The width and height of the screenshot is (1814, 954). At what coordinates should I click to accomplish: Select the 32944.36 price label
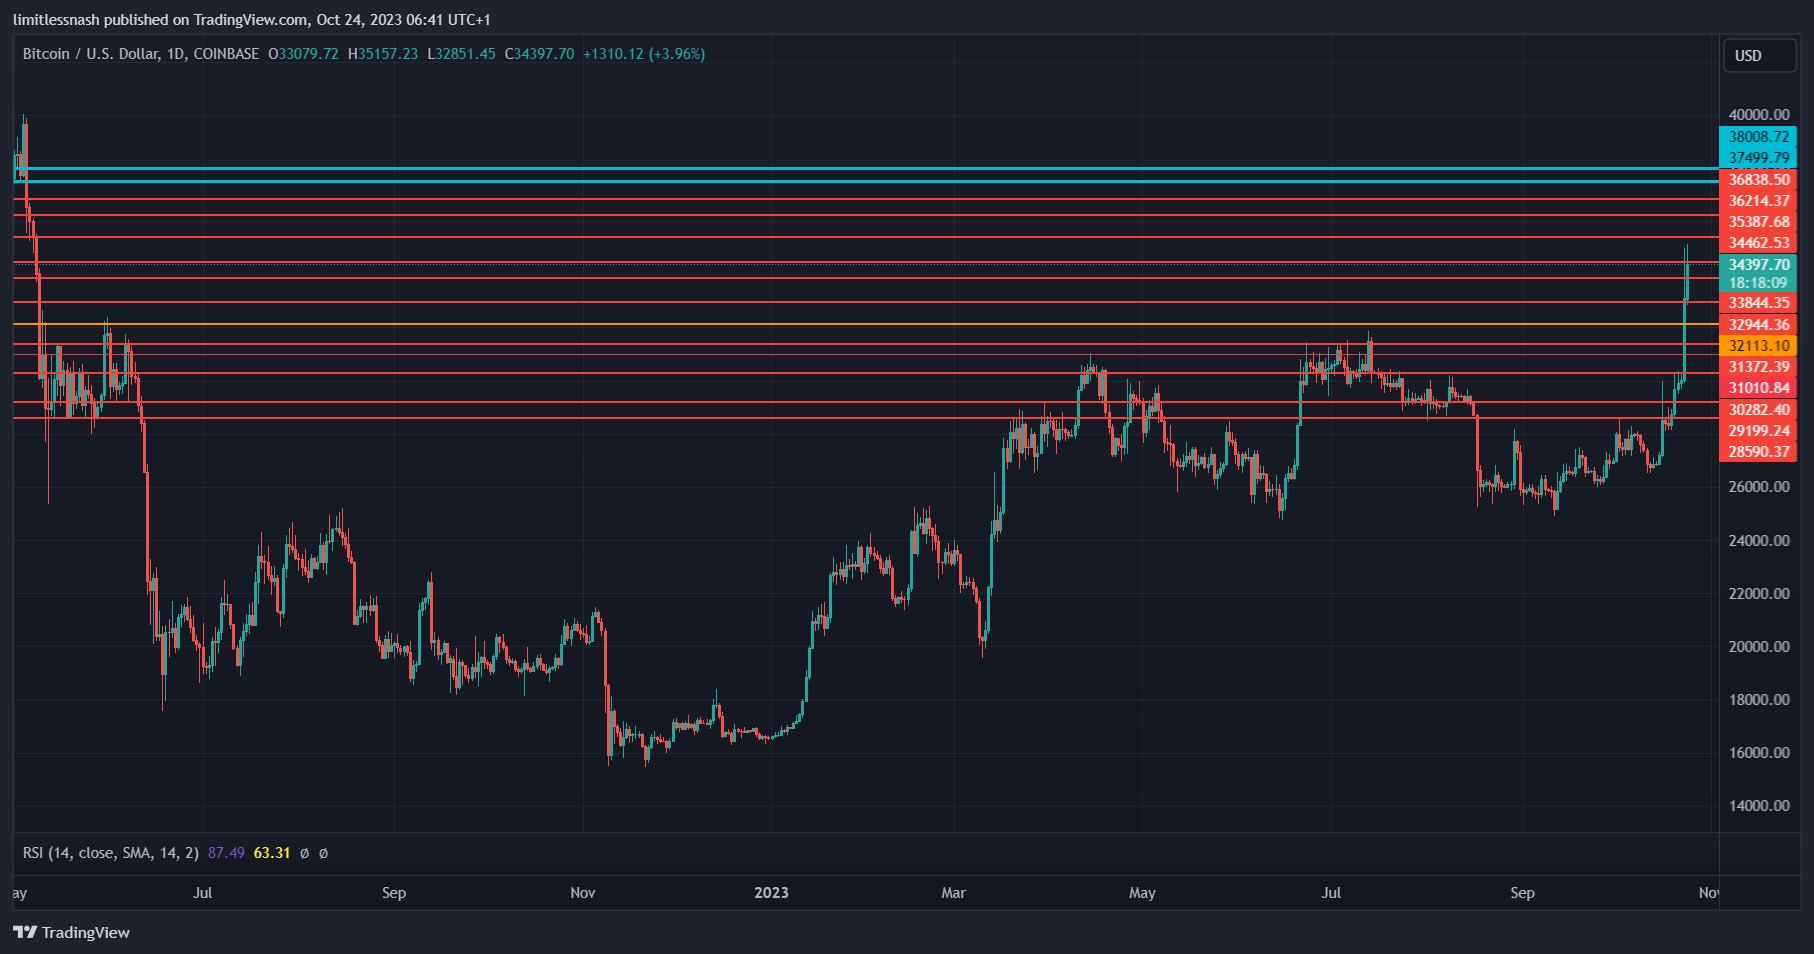1758,325
